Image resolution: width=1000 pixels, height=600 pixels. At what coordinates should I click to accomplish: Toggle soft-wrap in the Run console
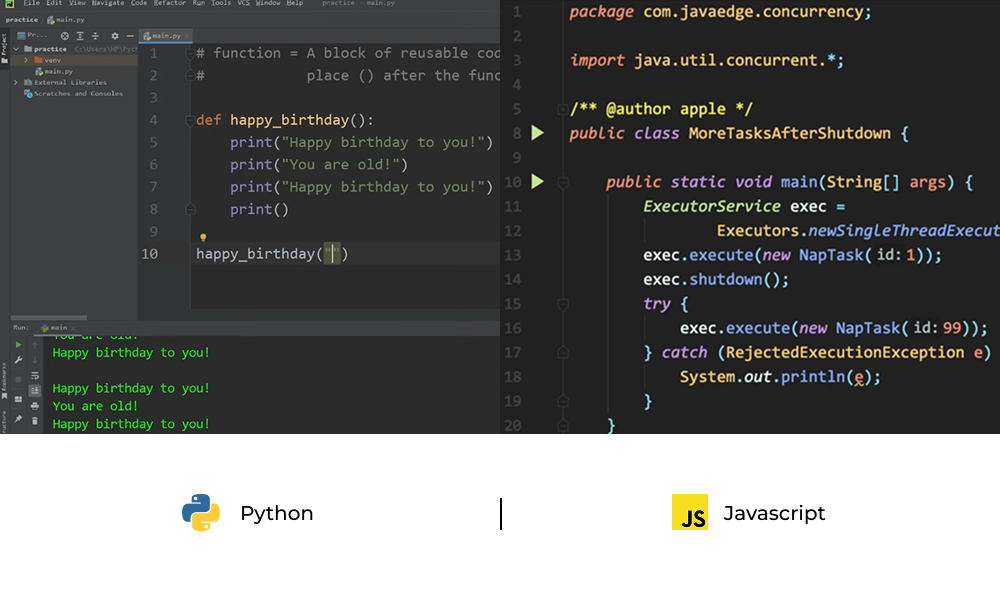35,375
